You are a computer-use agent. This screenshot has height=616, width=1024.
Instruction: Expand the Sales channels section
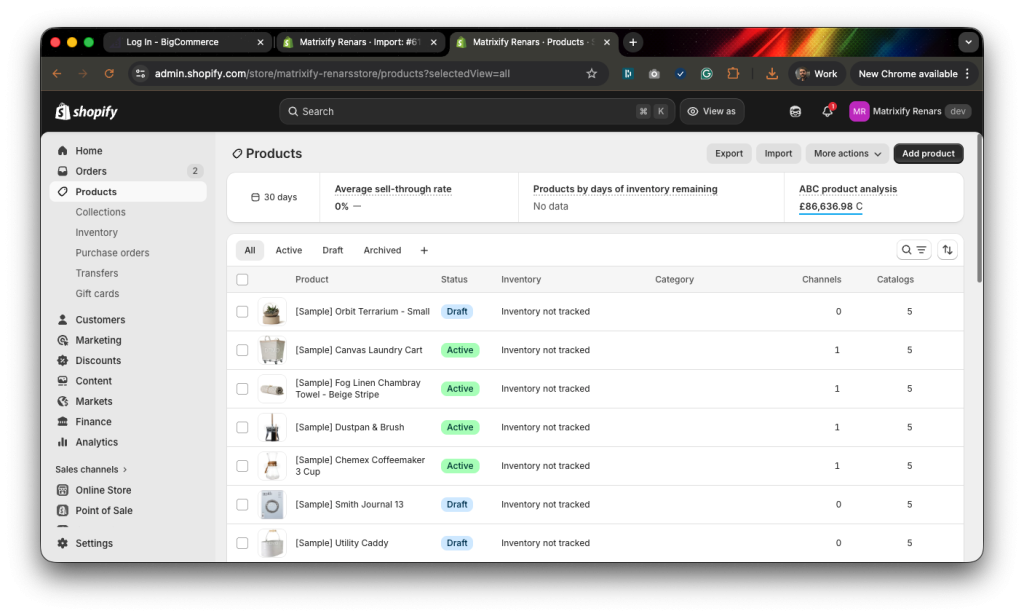click(x=90, y=468)
